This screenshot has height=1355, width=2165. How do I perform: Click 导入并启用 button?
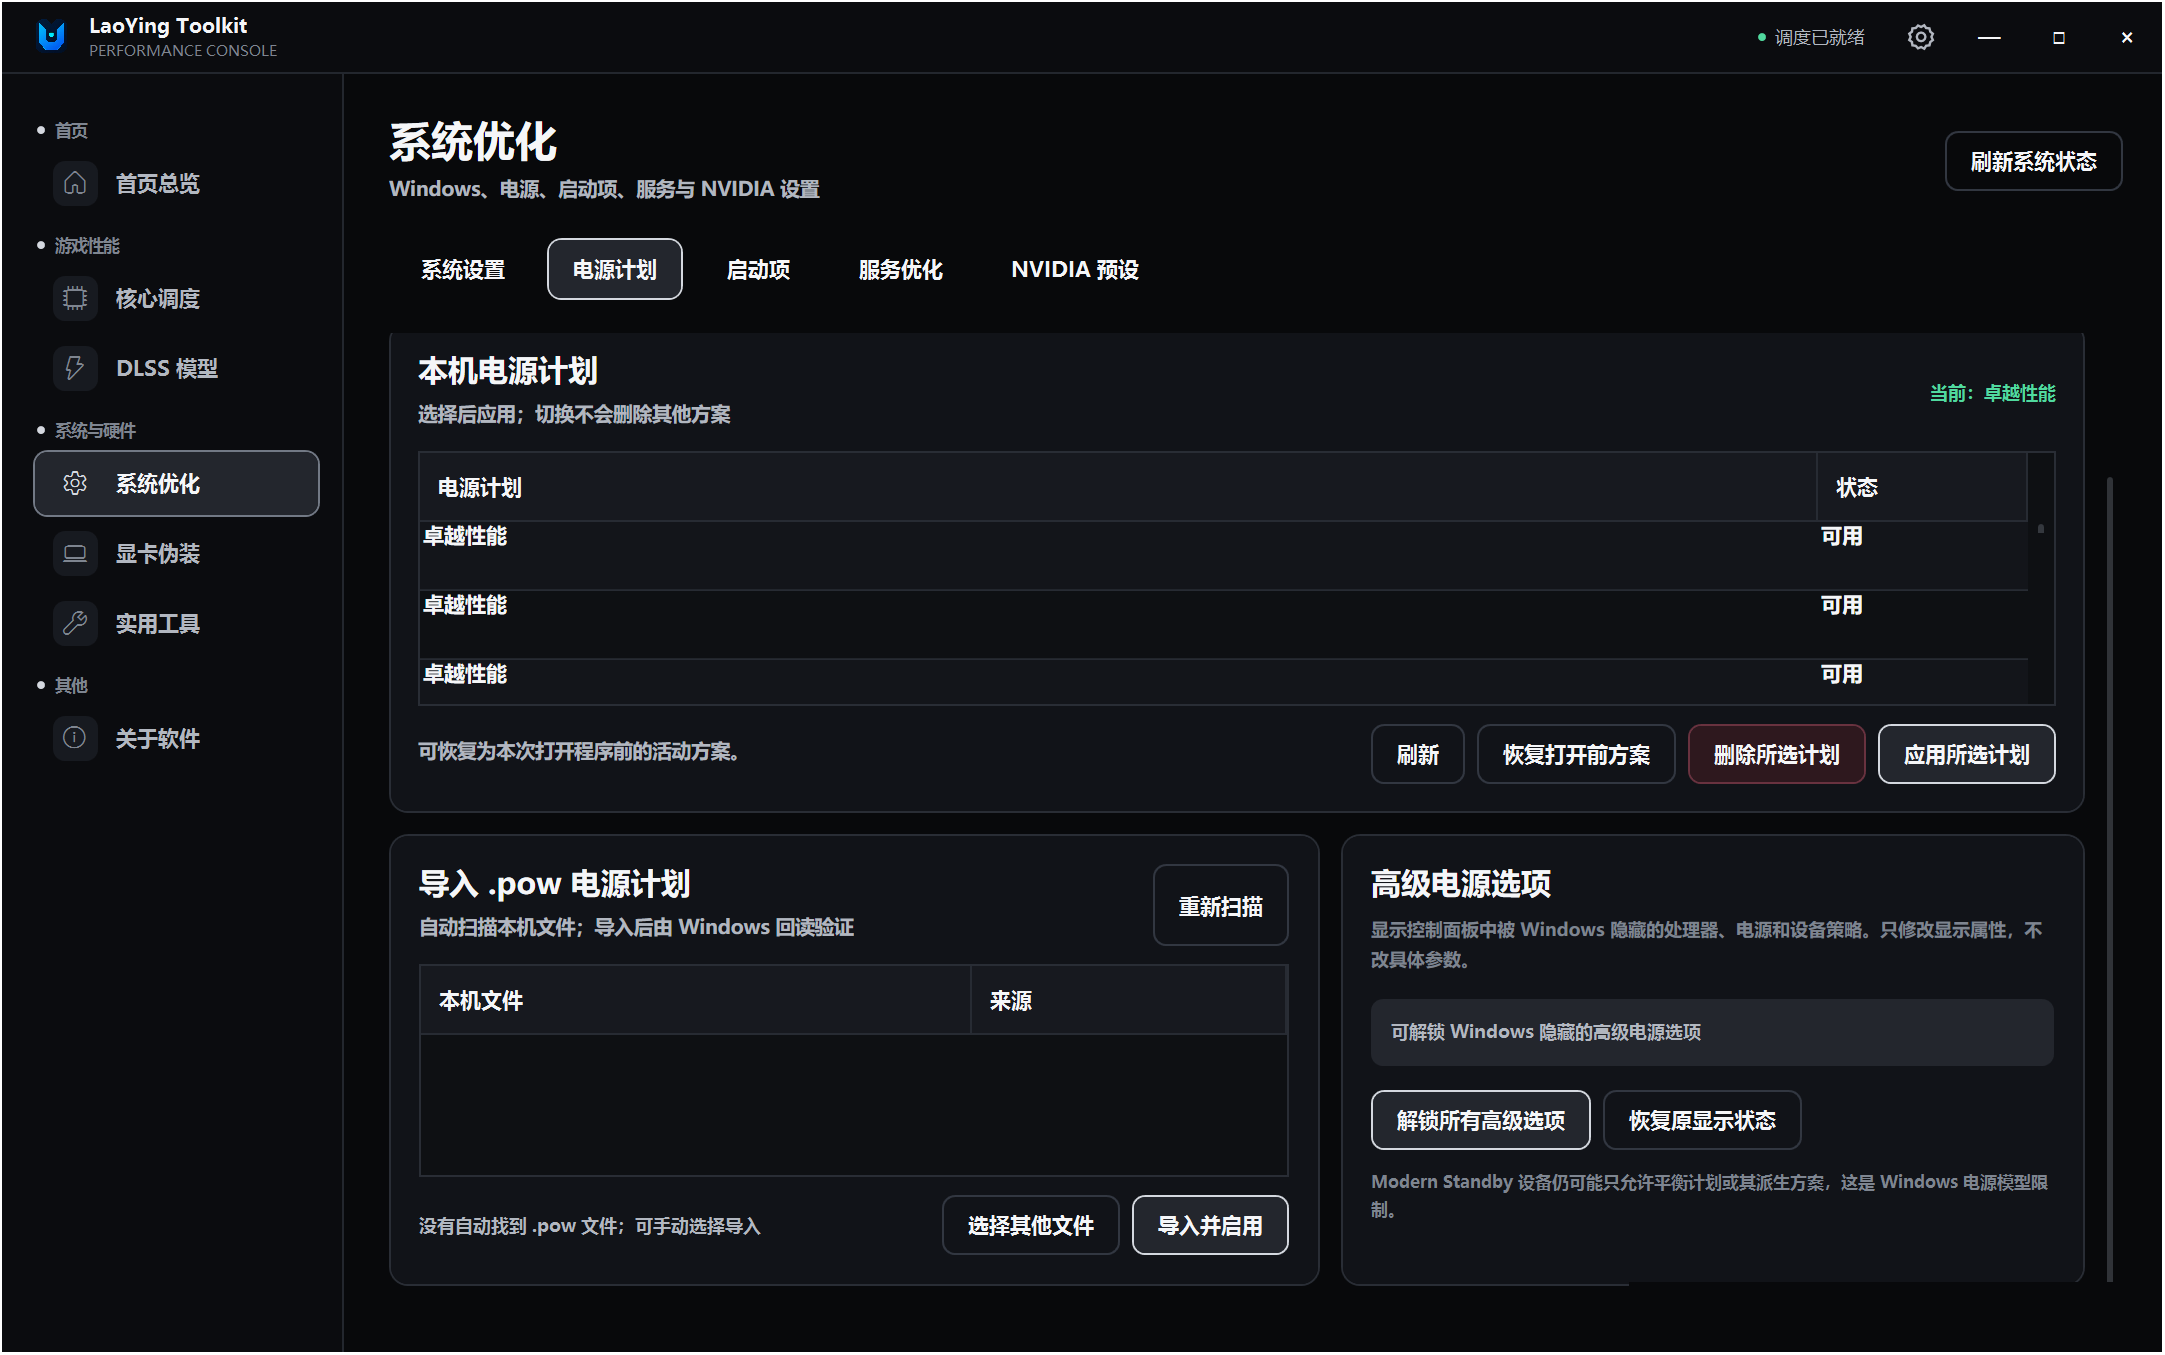pyautogui.click(x=1210, y=1225)
